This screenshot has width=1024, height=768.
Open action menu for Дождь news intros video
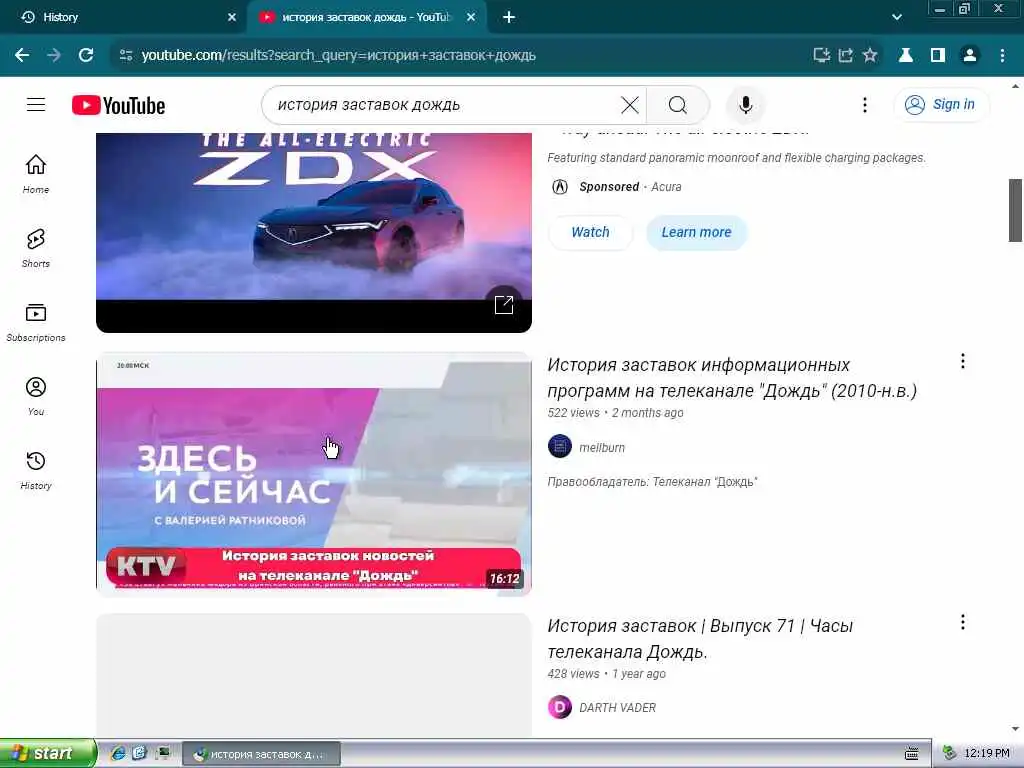click(963, 361)
